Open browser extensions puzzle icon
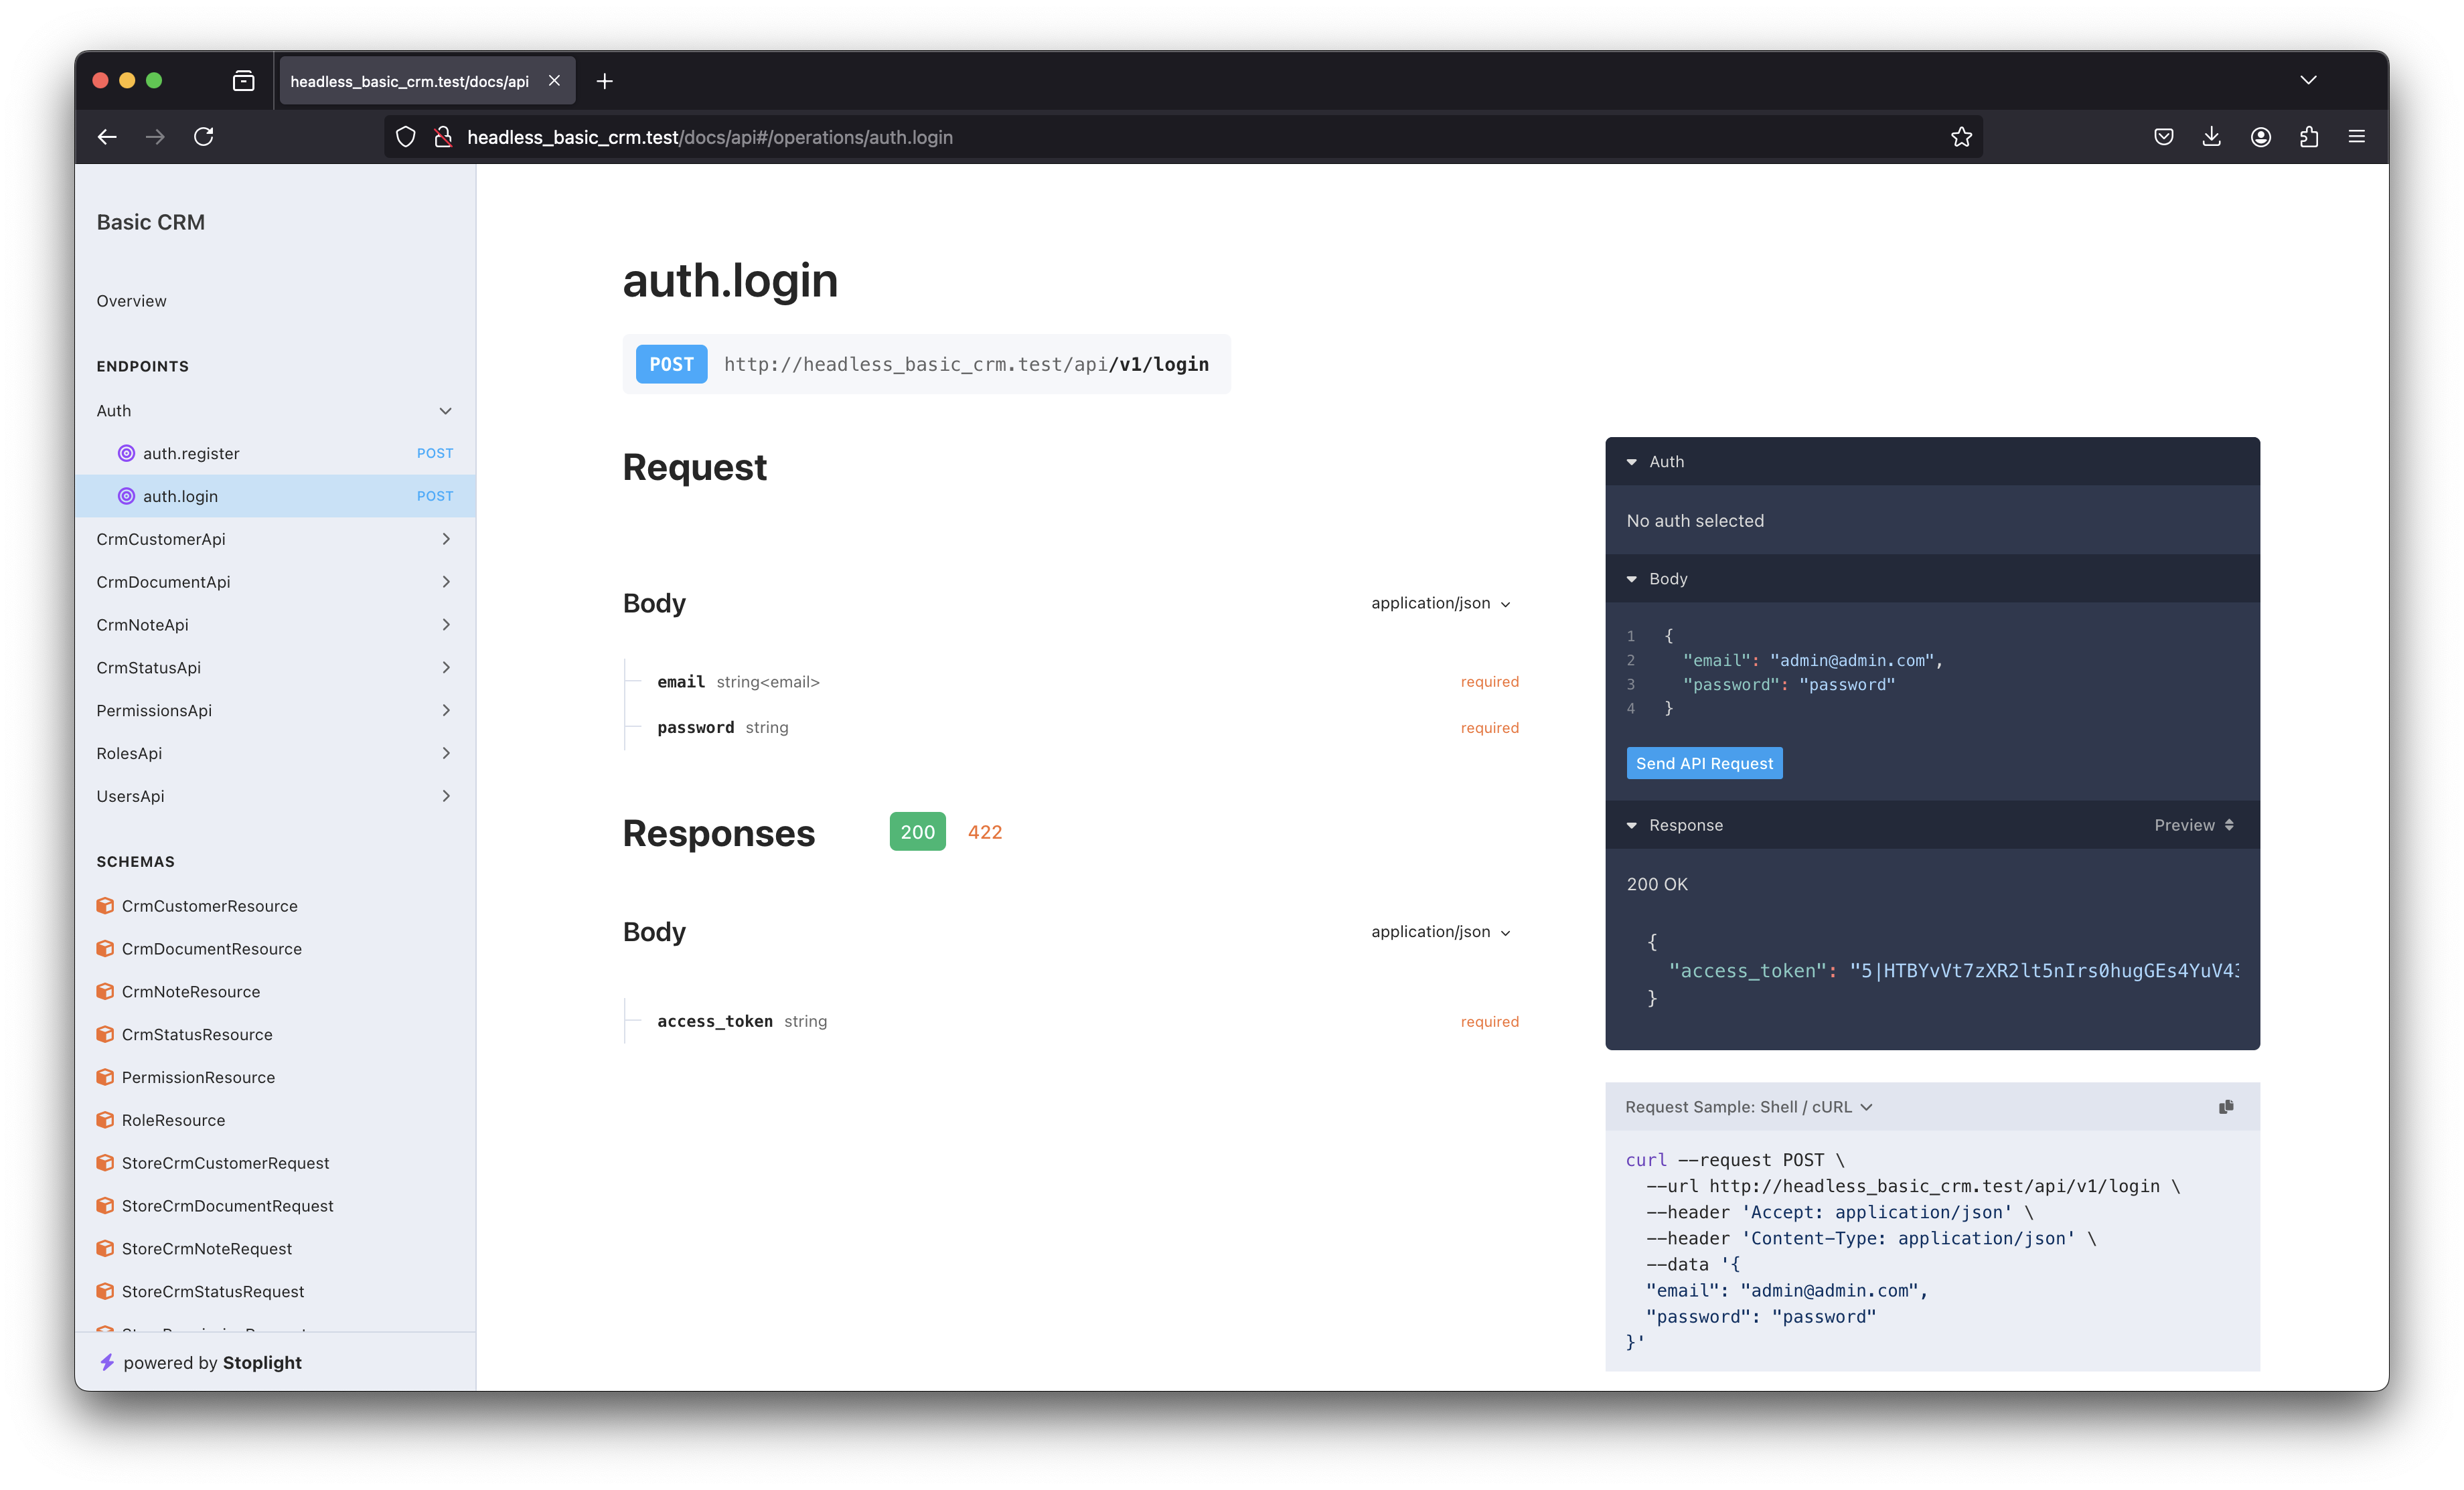The height and width of the screenshot is (1490, 2464). [x=2308, y=137]
